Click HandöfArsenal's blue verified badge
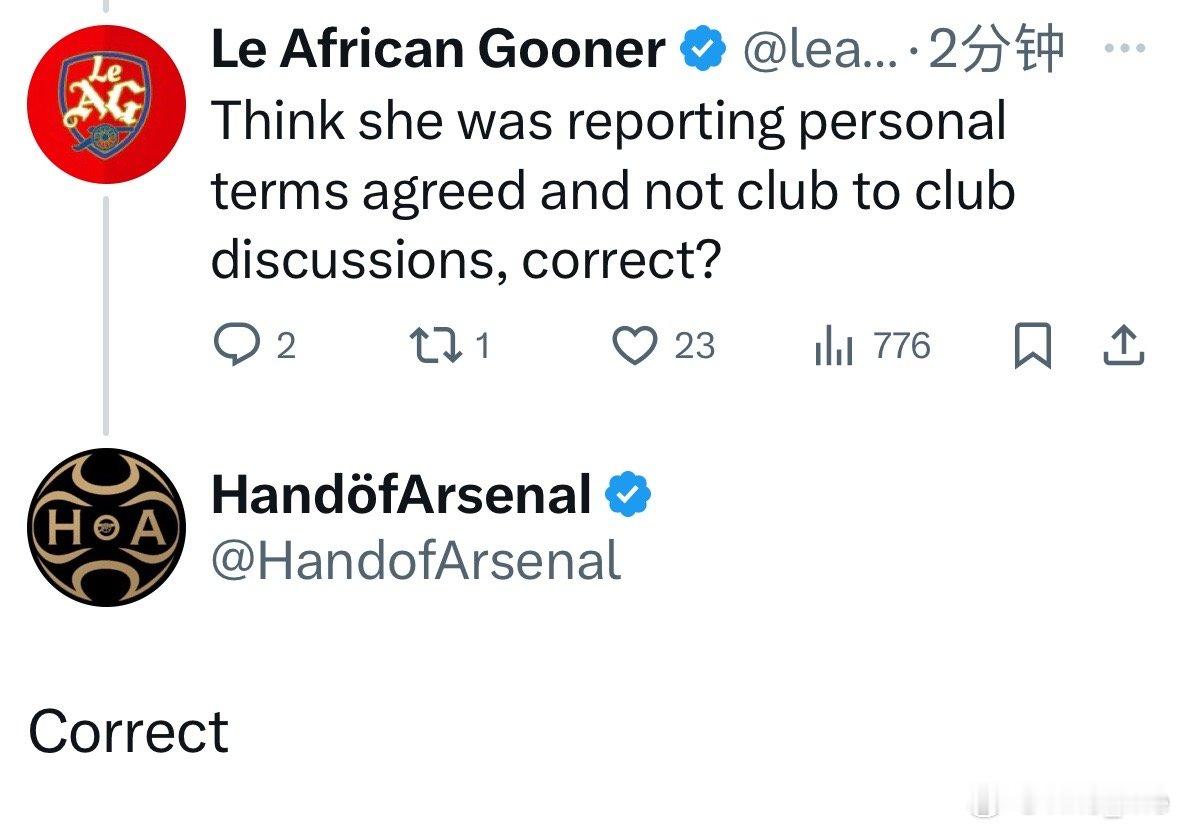1179x830 pixels. pos(628,495)
